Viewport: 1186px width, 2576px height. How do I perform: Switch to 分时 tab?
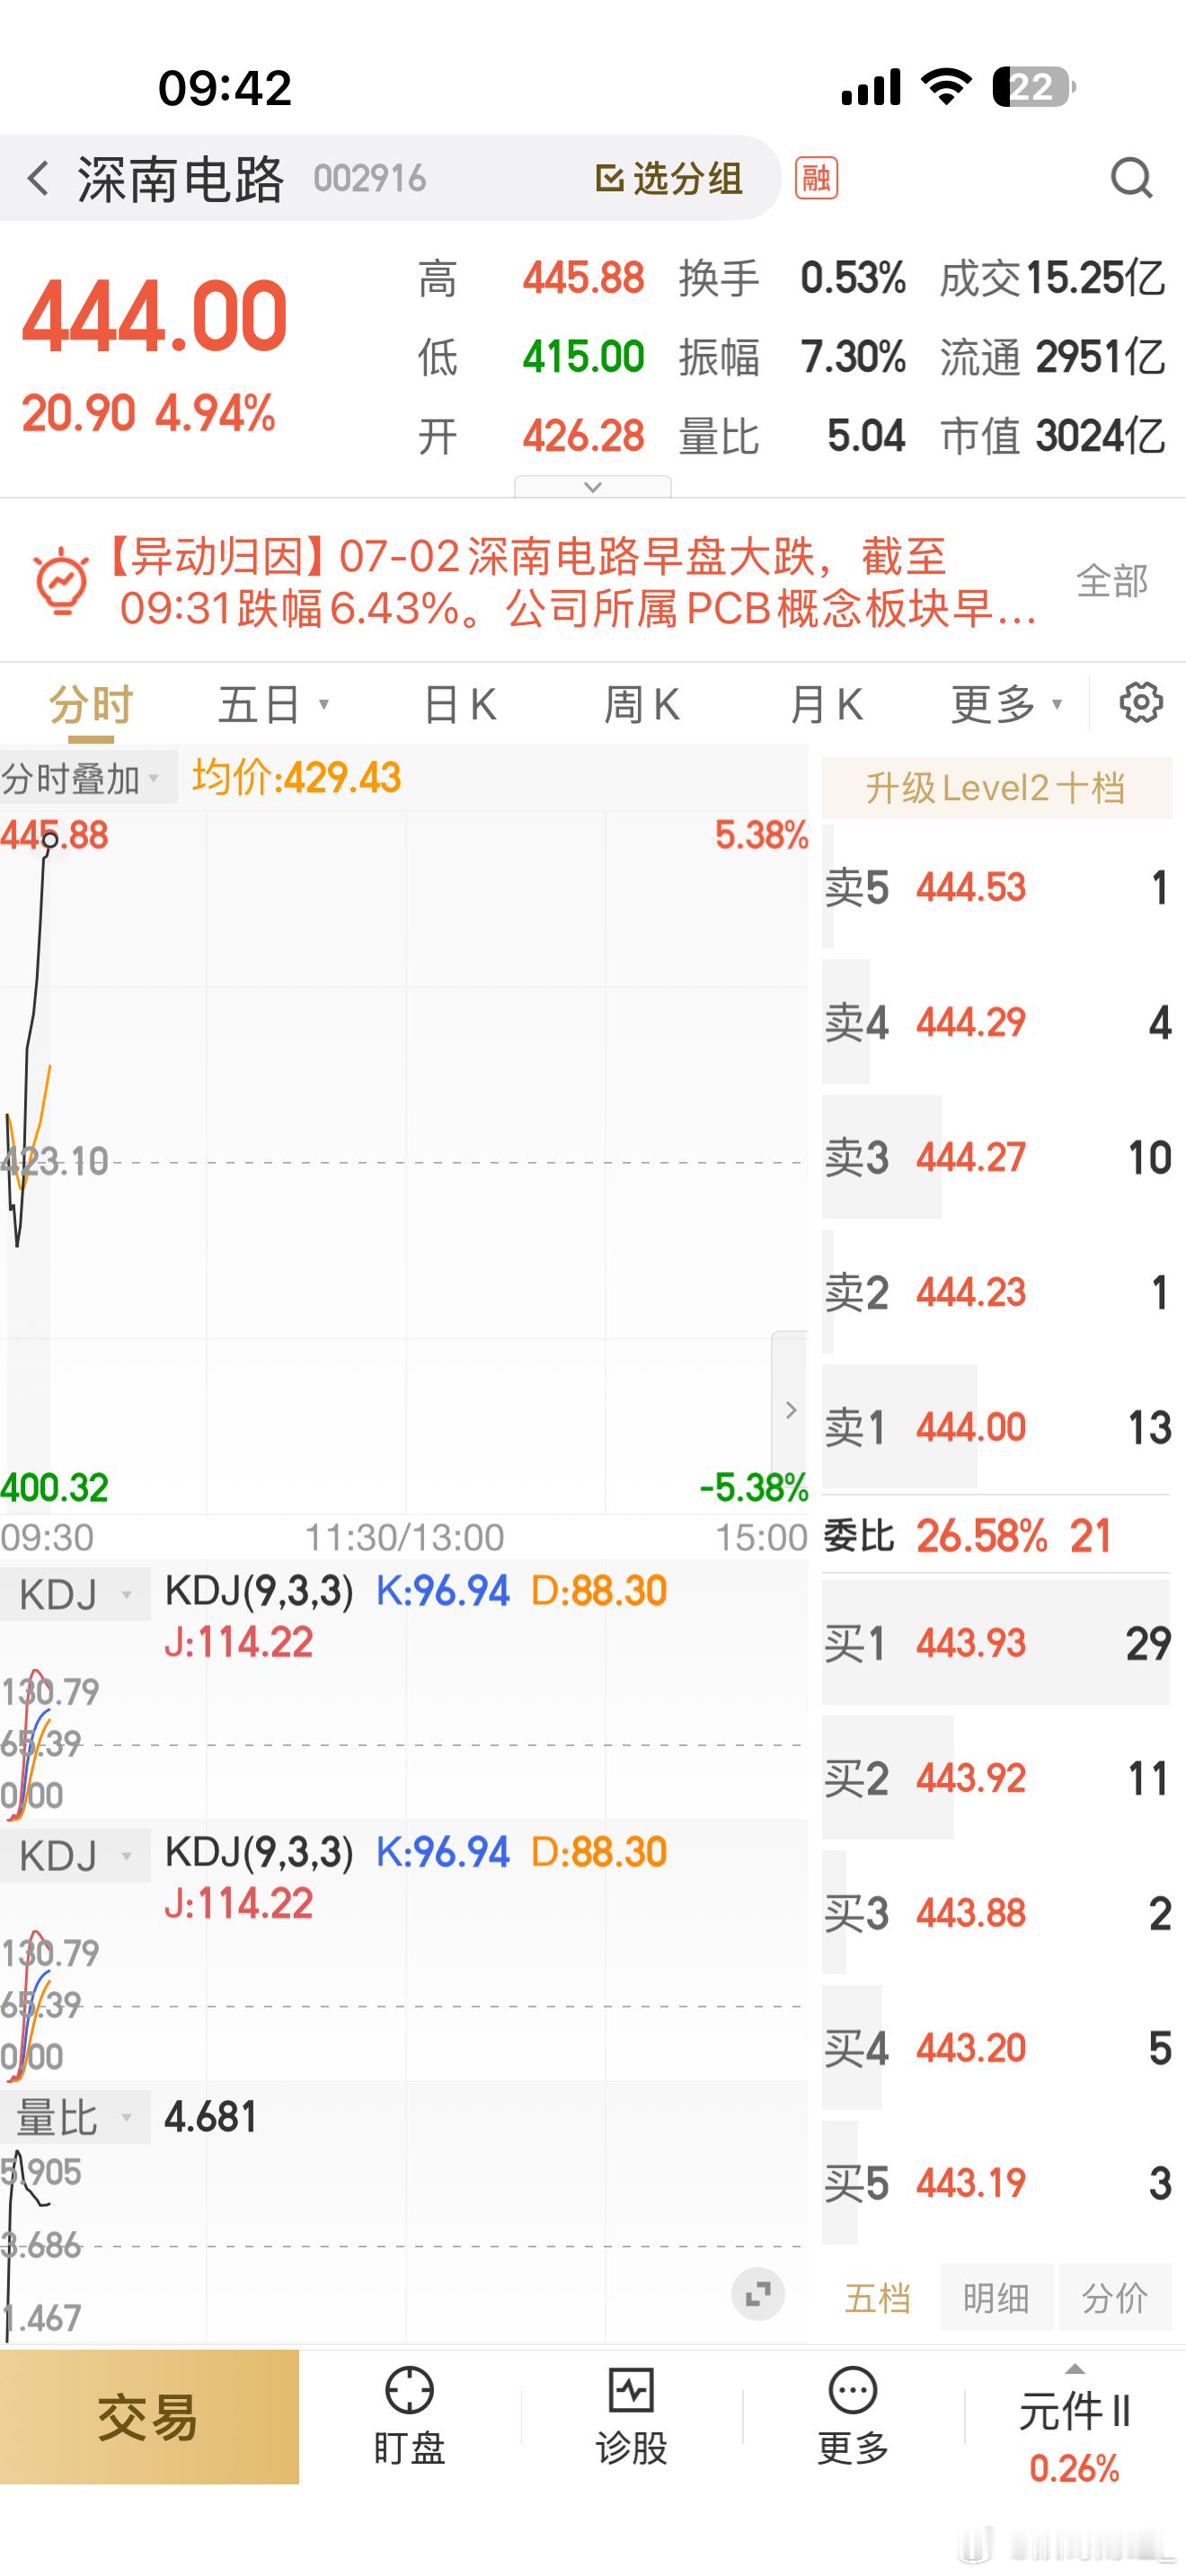coord(91,705)
